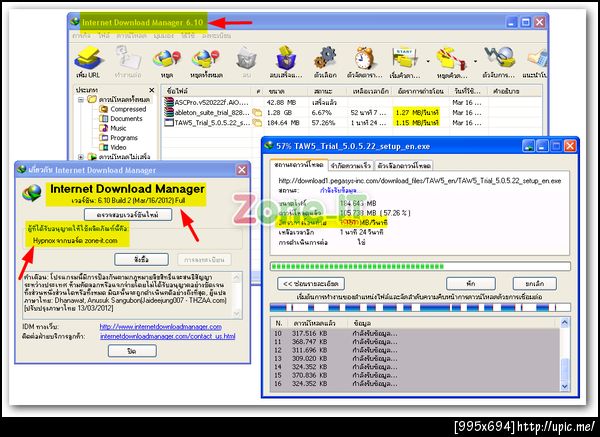Click the Stop Queue toolbar icon
The width and height of the screenshot is (600, 437).
452,63
